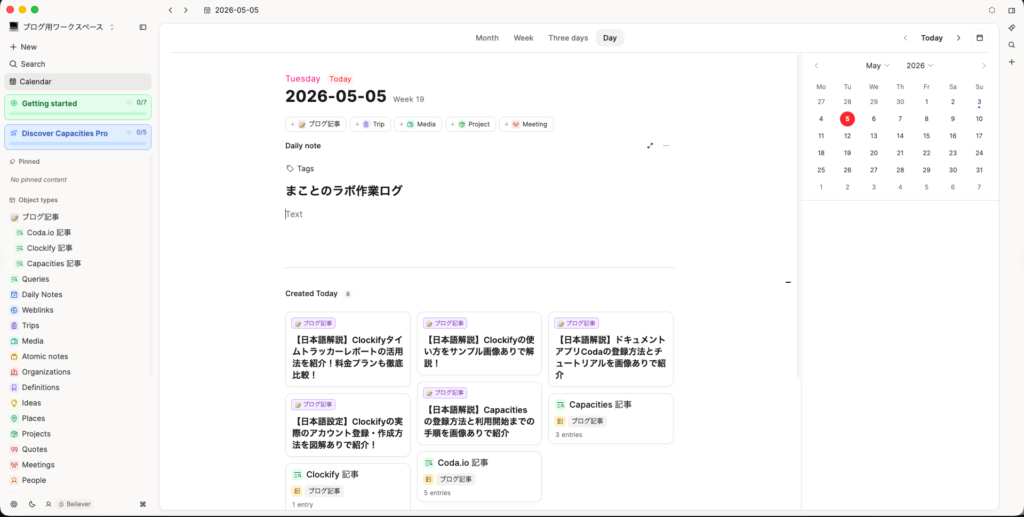The height and width of the screenshot is (517, 1024).
Task: Collapse the left sidebar with the panel icon
Action: (x=143, y=27)
